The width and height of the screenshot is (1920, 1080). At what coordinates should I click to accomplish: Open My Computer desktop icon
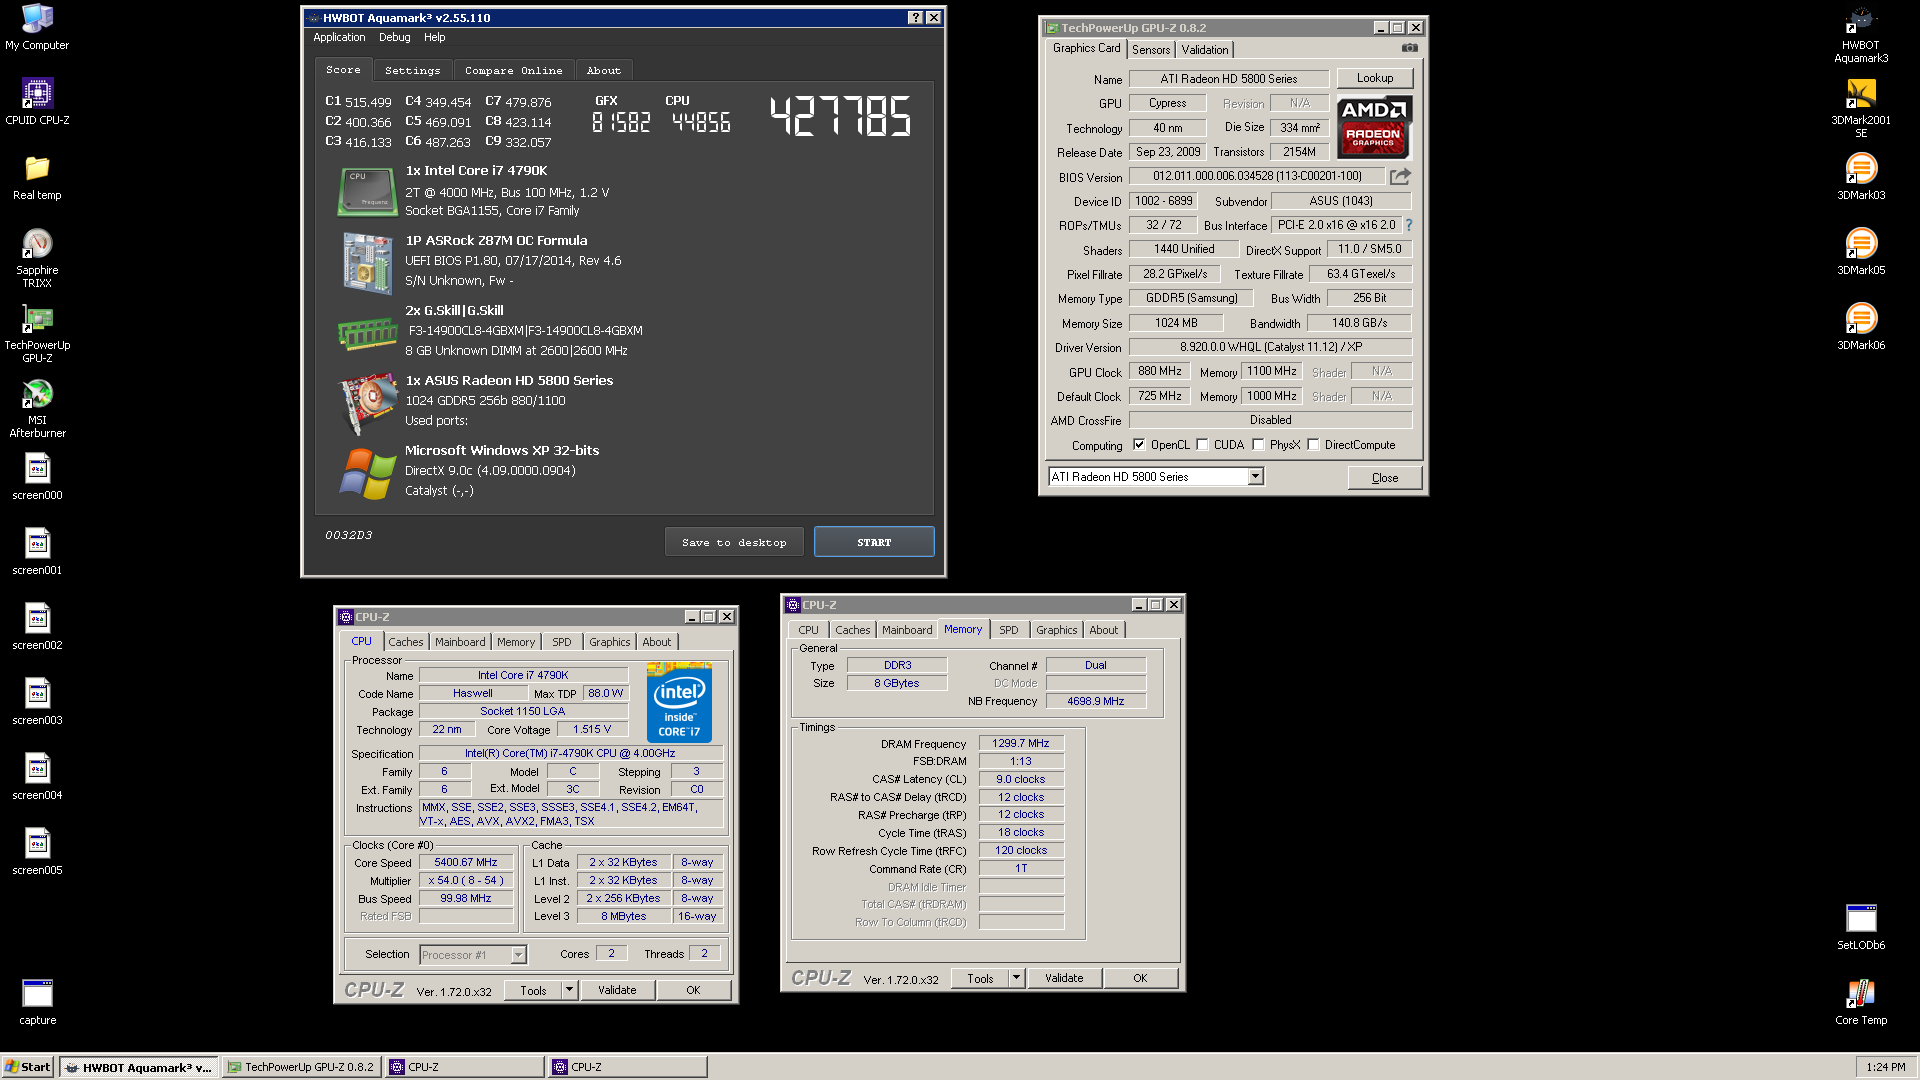click(37, 27)
